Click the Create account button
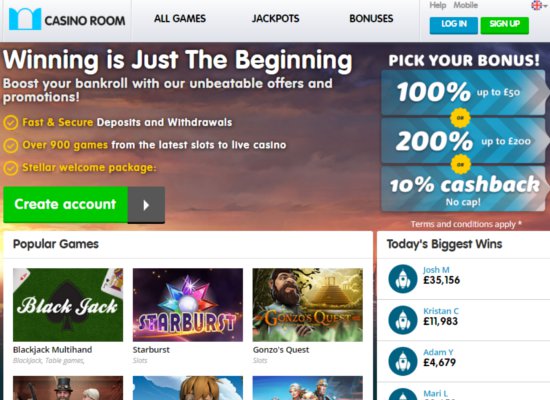The width and height of the screenshot is (550, 400). click(x=66, y=205)
